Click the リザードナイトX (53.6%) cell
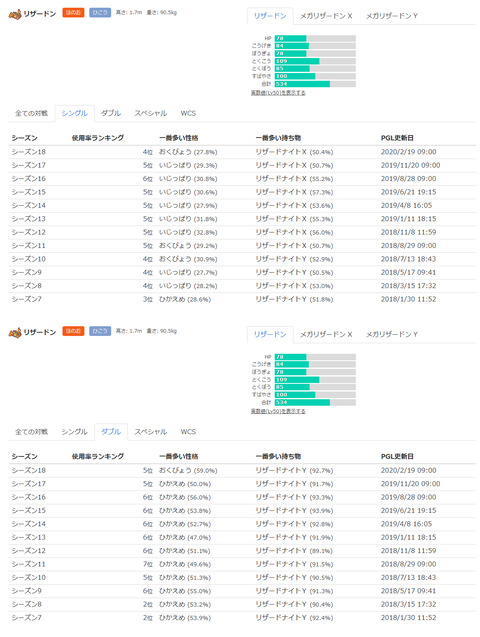Screen dimensions: 480x637 (294, 206)
